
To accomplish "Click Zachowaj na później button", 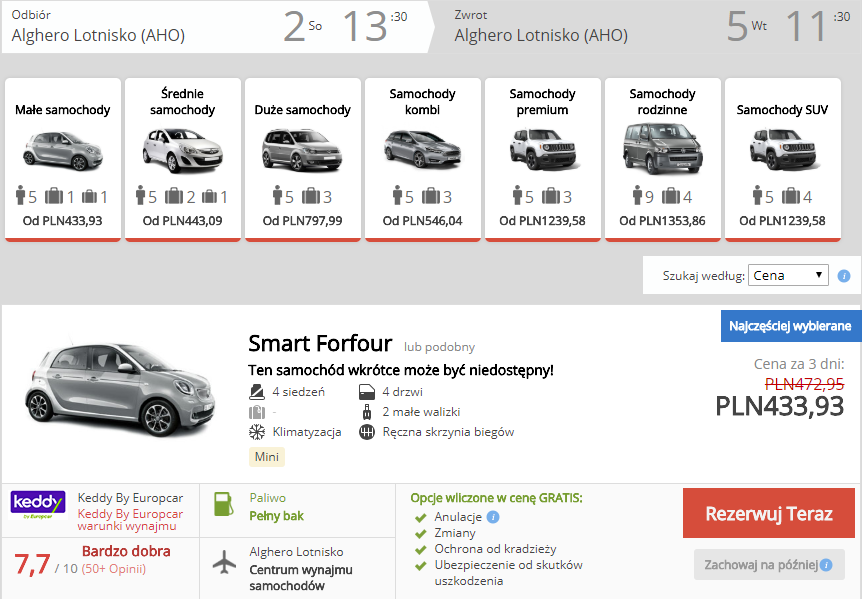I will coord(769,564).
